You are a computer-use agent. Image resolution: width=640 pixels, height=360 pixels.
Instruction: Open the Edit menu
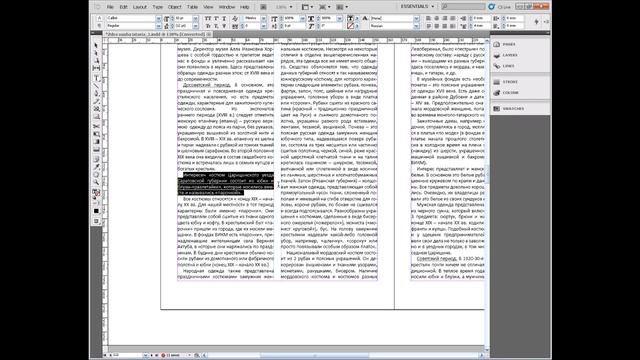(124, 7)
